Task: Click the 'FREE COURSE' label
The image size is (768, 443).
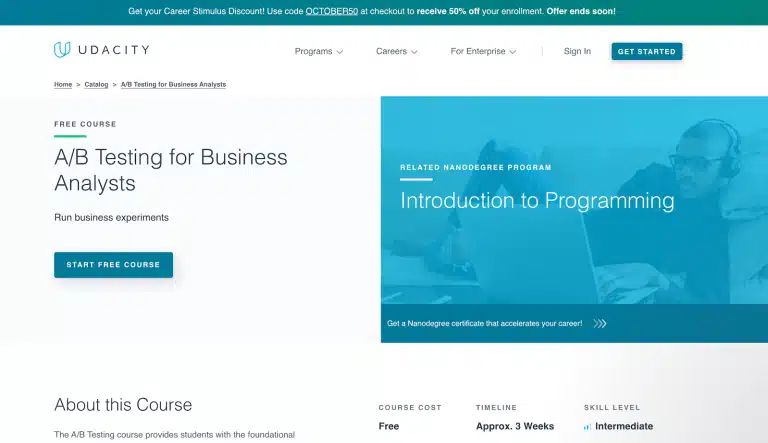Action: tap(85, 124)
